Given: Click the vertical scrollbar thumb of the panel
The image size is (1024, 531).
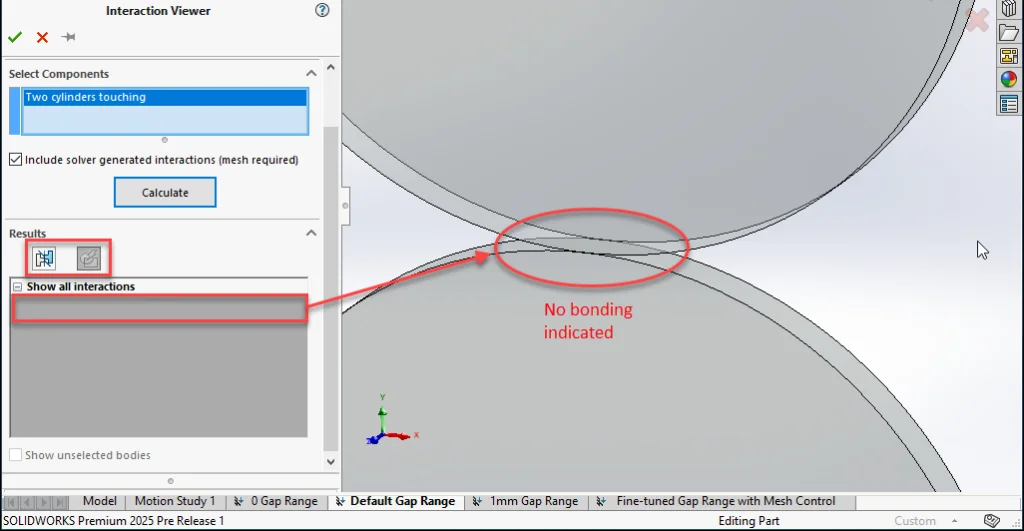Looking at the screenshot, I should point(330,289).
